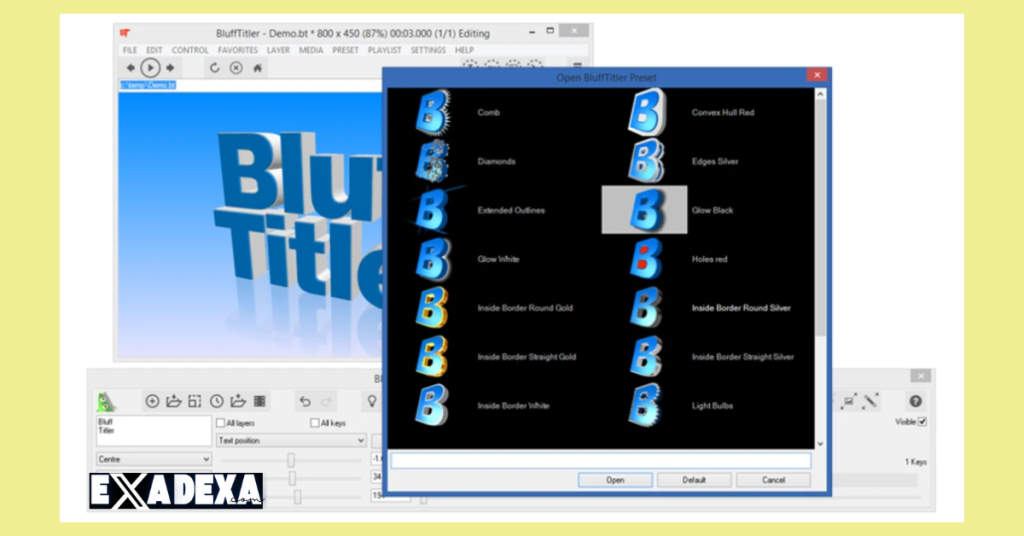Adjust the first property slider handle
The image size is (1024, 536).
[291, 460]
